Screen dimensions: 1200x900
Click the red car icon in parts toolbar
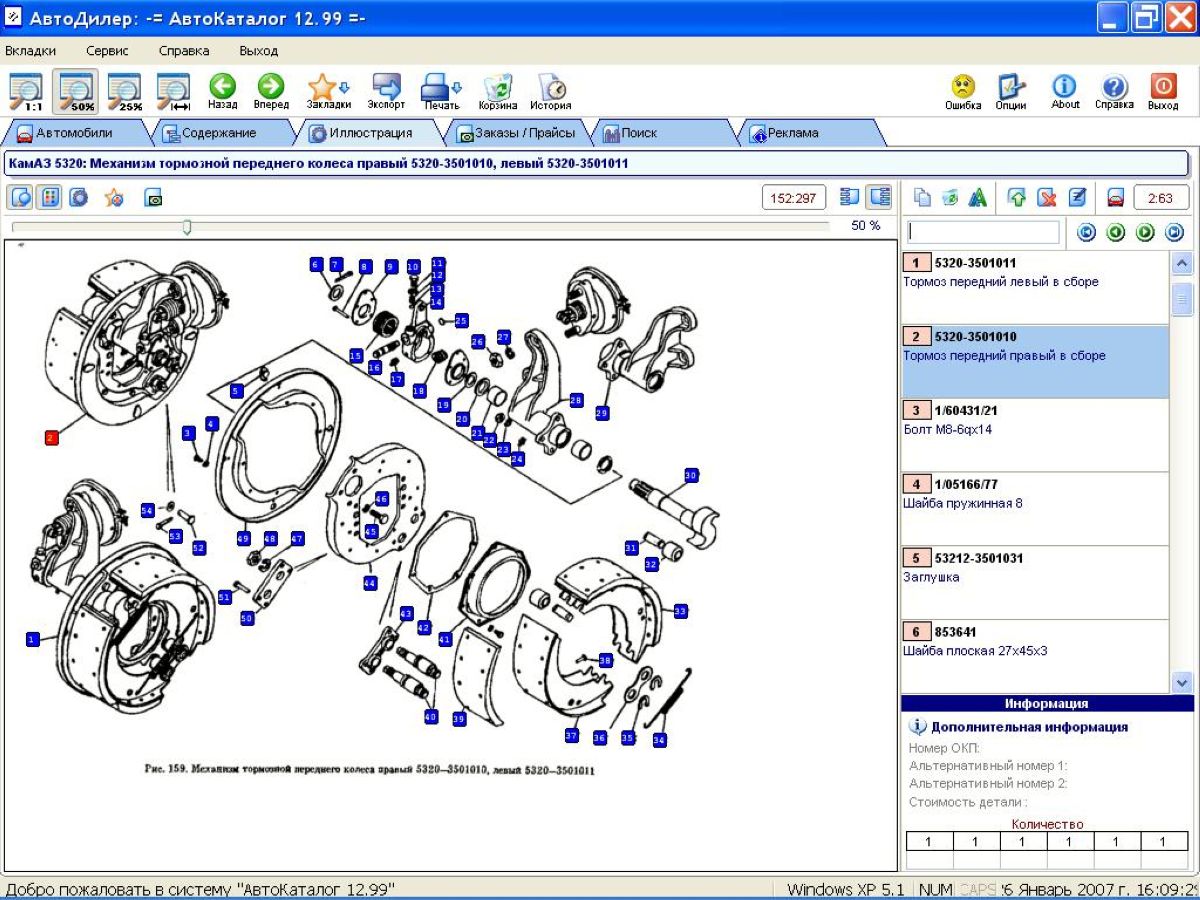pyautogui.click(x=1116, y=198)
